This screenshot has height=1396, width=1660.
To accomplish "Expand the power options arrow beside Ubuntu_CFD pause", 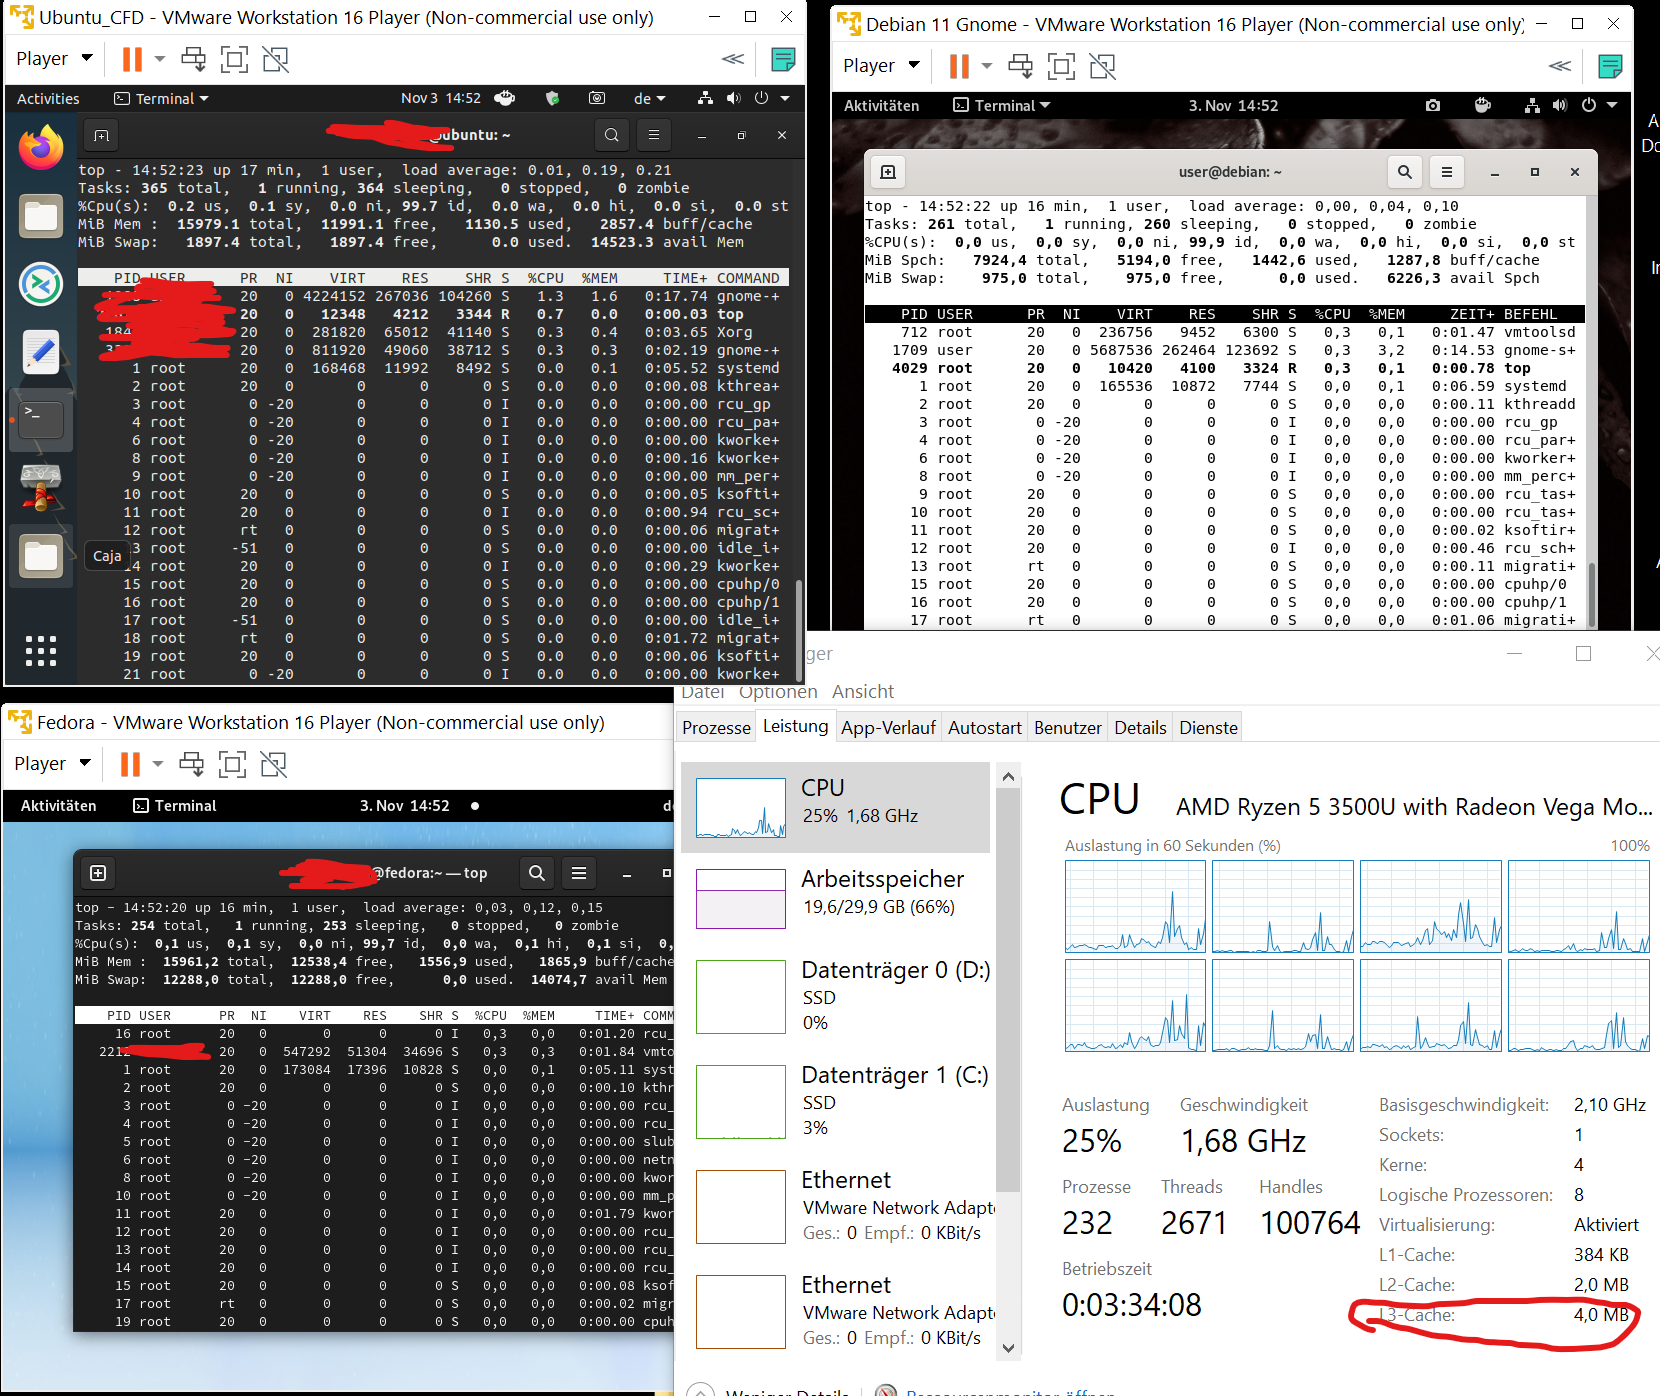I will point(160,60).
